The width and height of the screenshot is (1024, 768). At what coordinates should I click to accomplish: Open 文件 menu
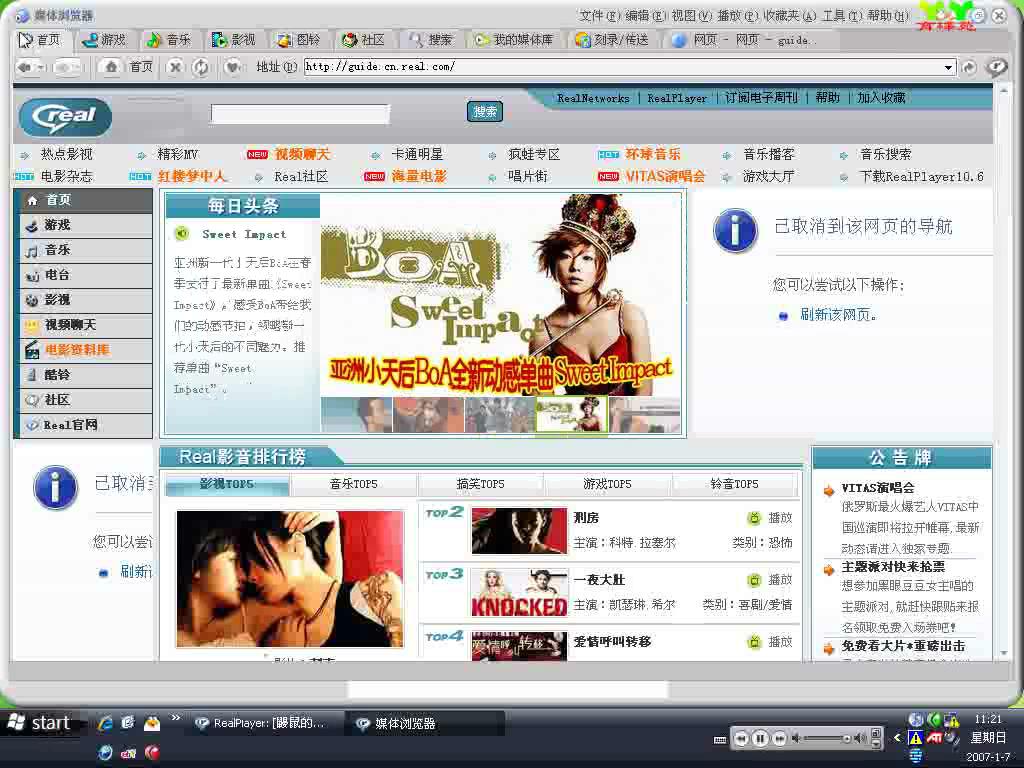[x=599, y=16]
